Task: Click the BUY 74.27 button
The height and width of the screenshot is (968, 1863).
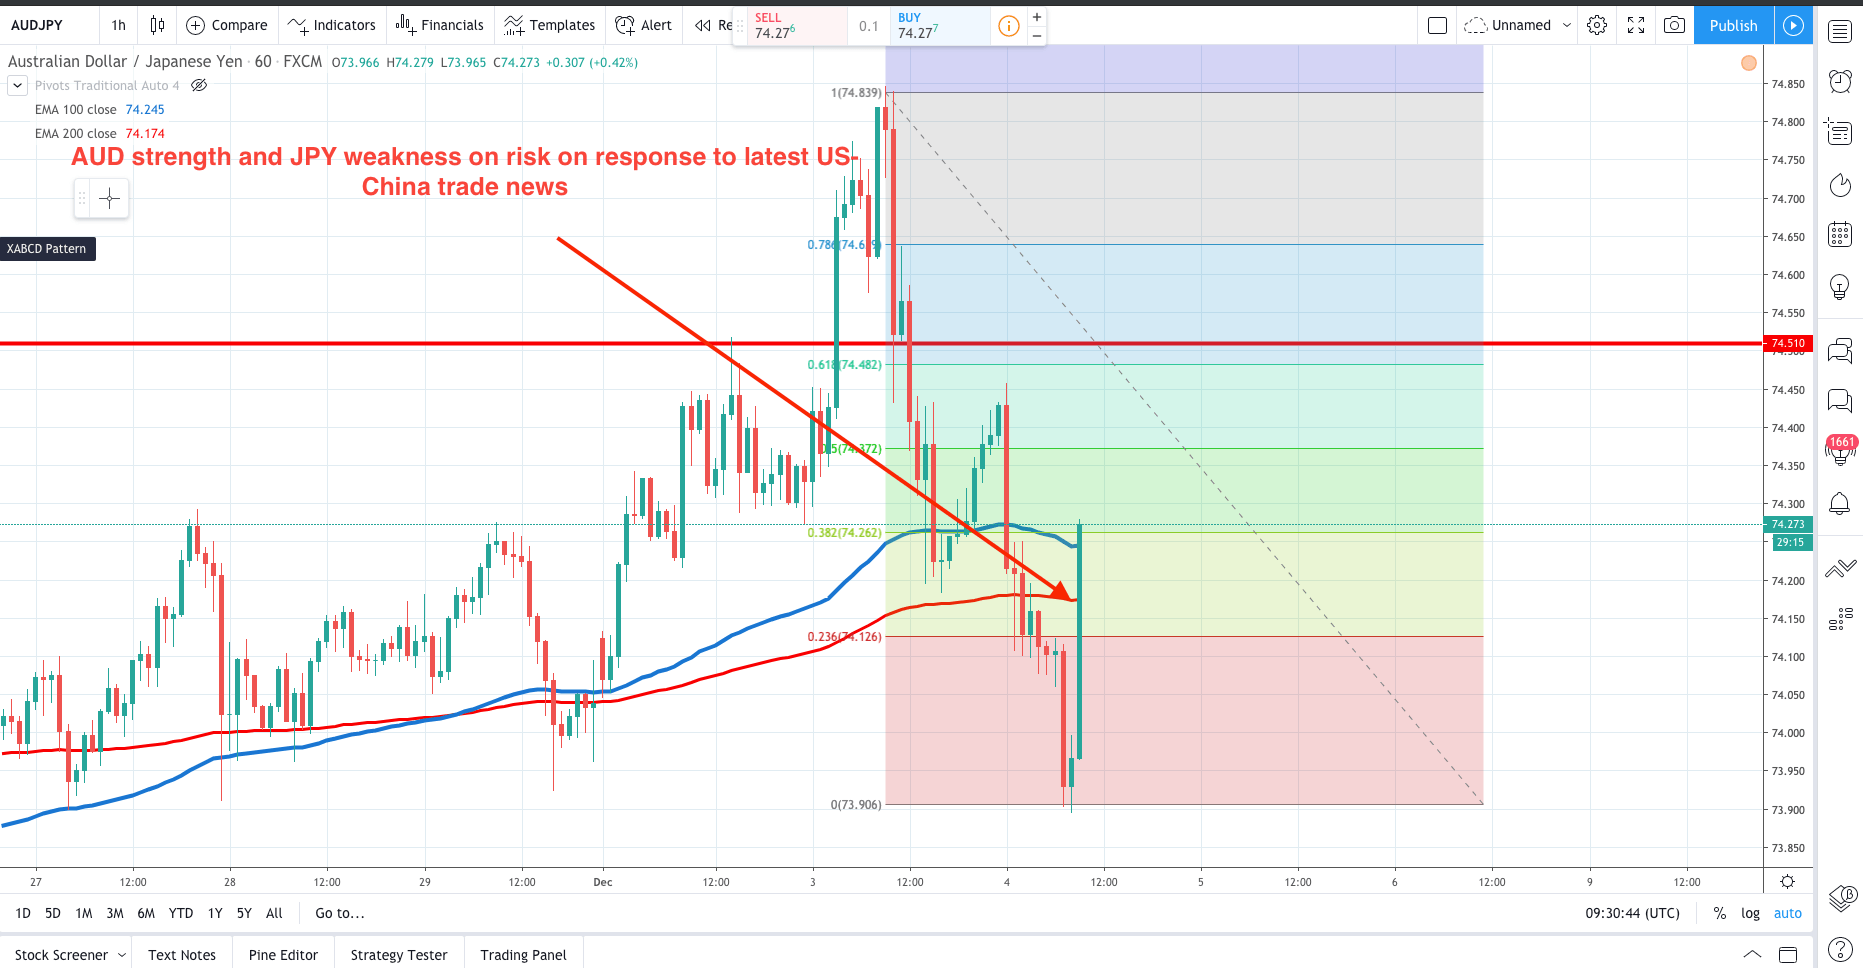Action: [940, 26]
